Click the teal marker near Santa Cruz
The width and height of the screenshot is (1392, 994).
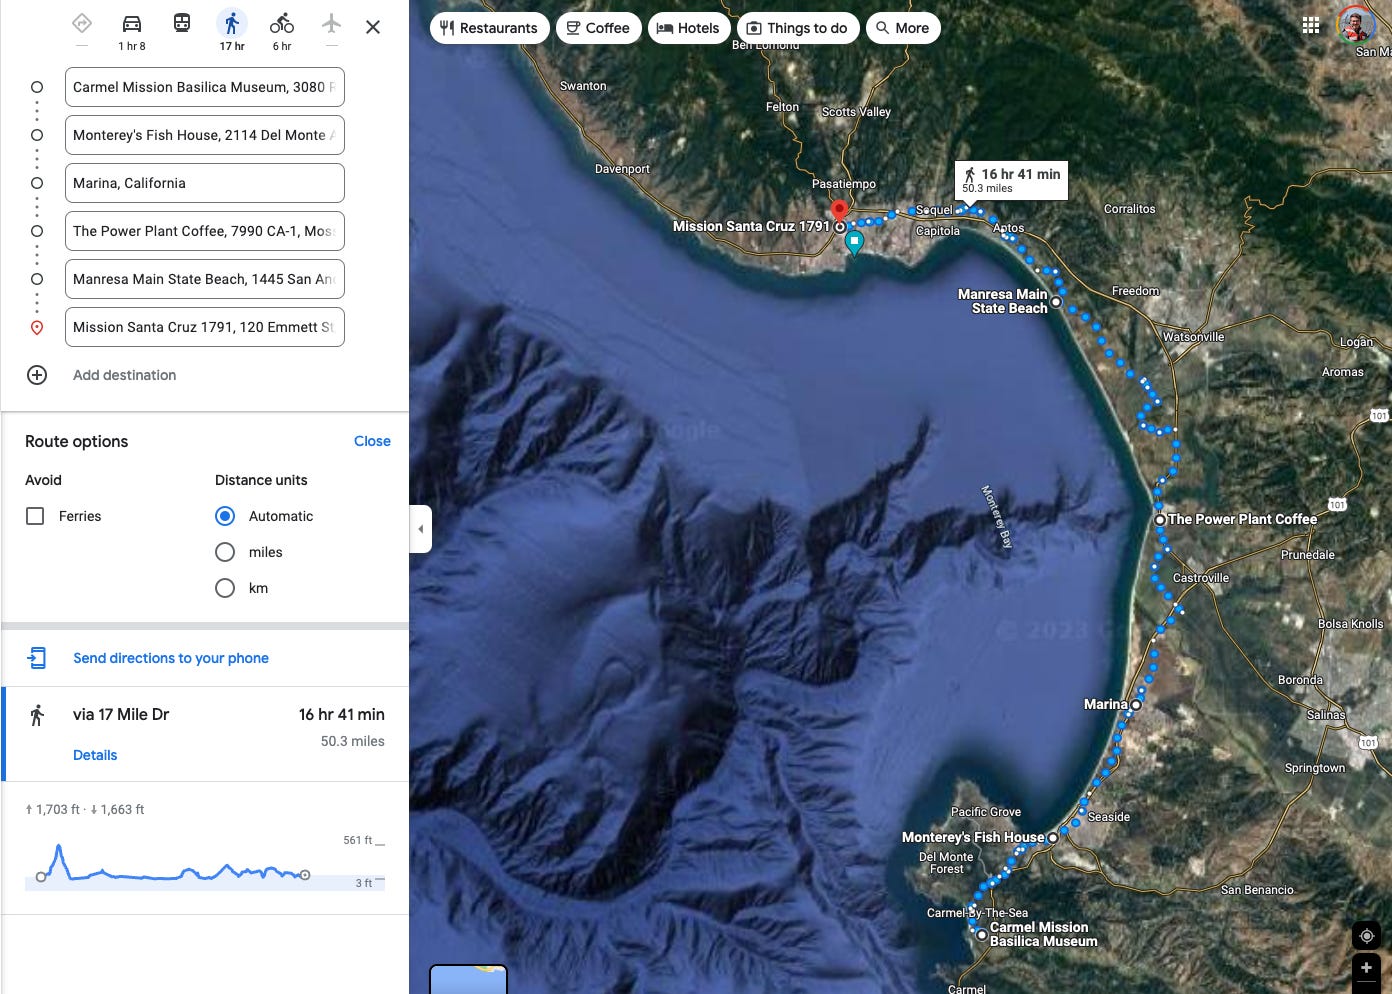(854, 243)
